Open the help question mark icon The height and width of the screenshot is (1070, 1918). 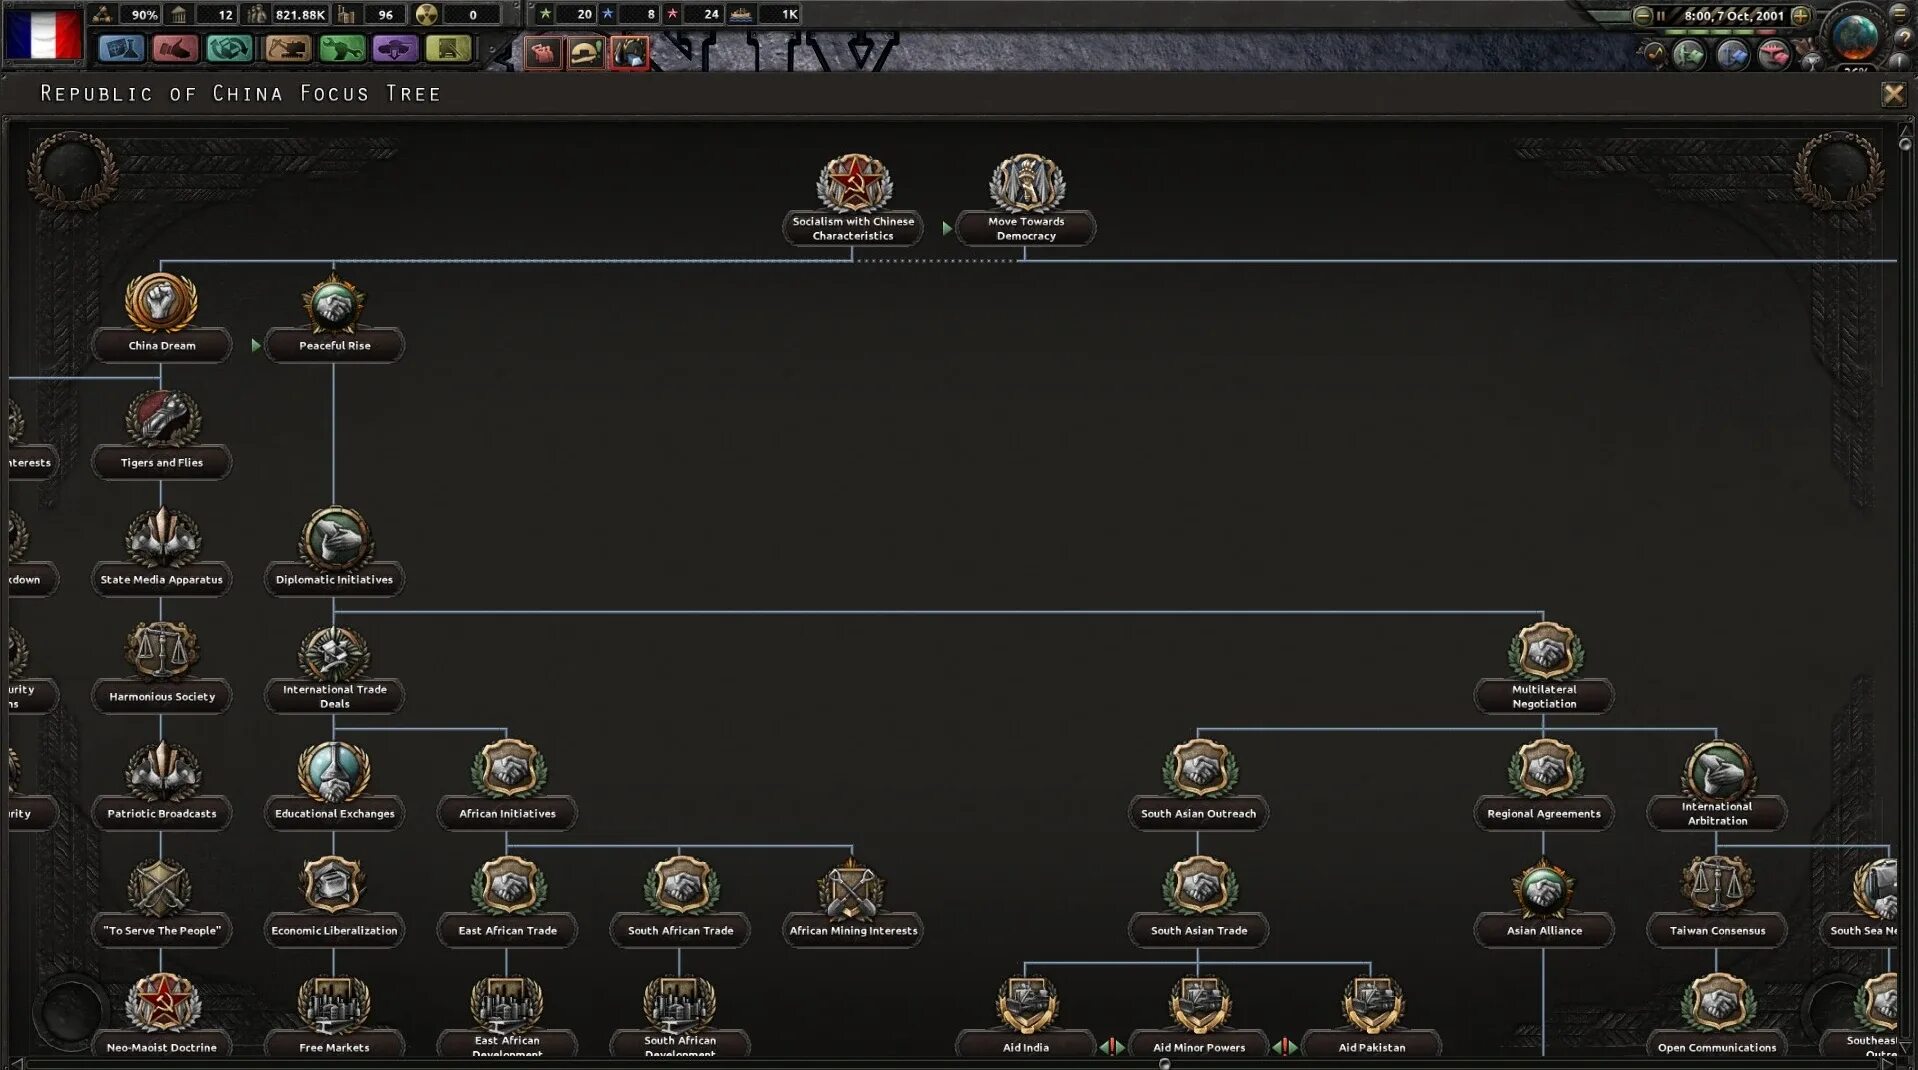(x=1904, y=39)
